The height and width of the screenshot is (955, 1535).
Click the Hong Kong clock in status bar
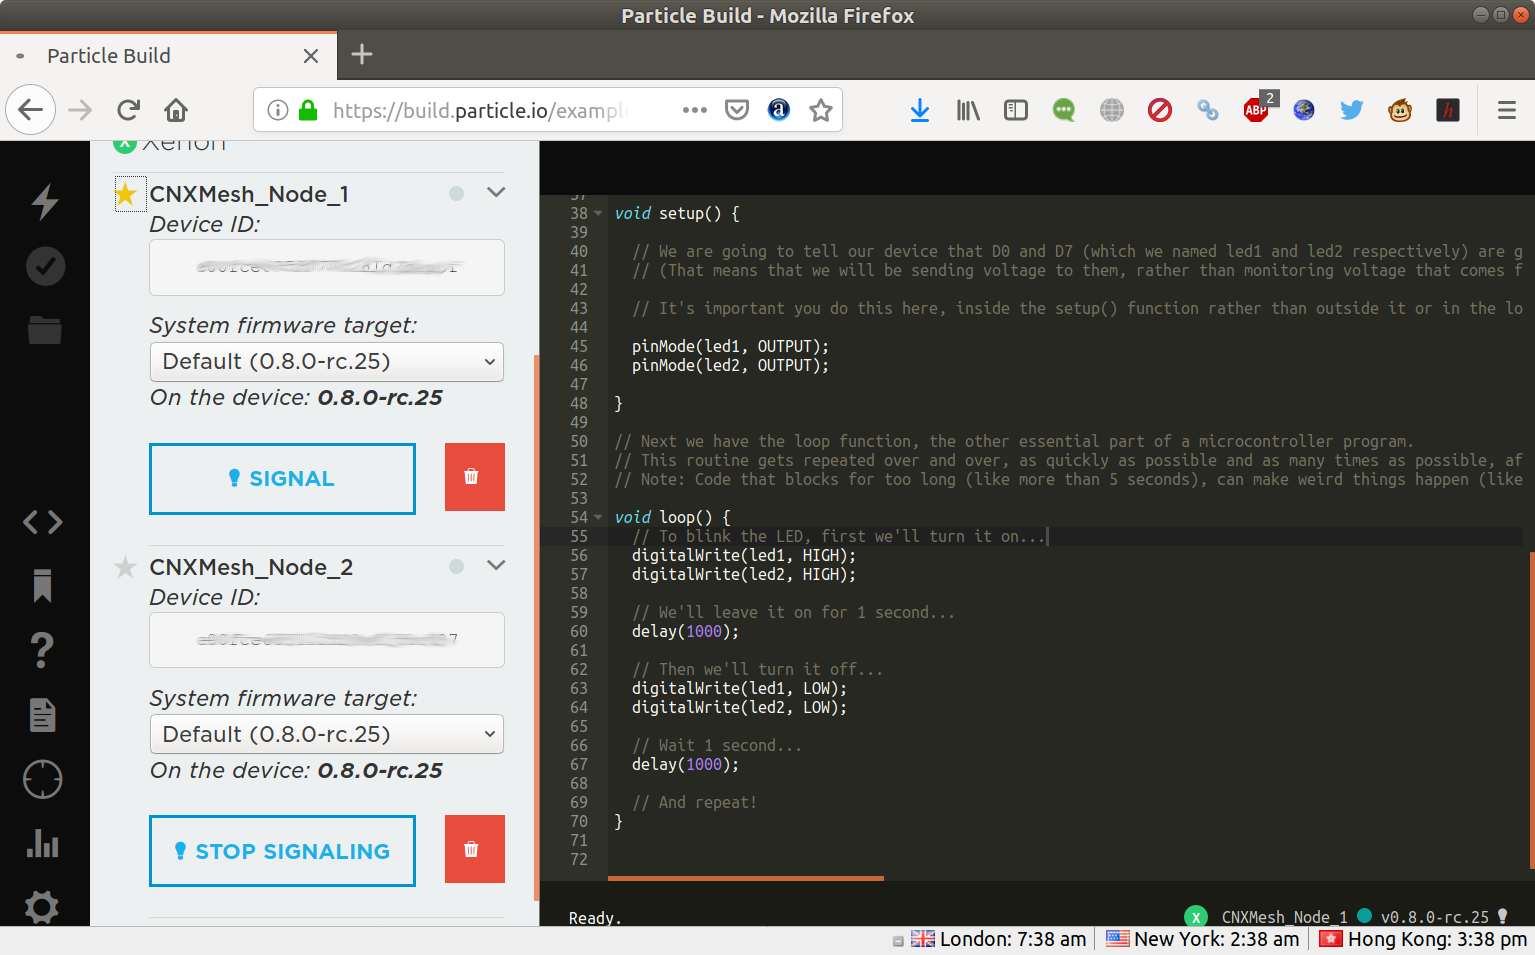(1424, 939)
